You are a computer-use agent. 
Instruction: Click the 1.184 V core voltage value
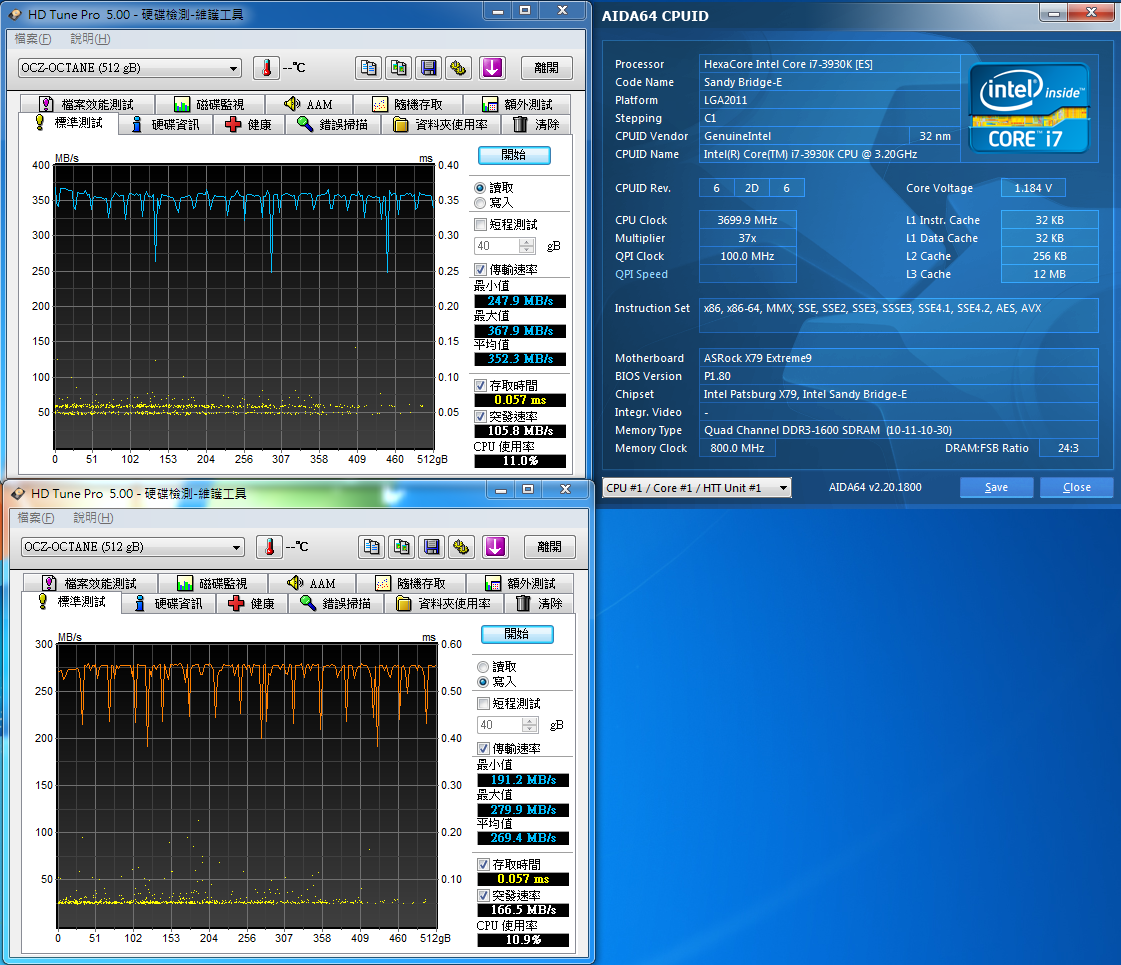[1033, 188]
